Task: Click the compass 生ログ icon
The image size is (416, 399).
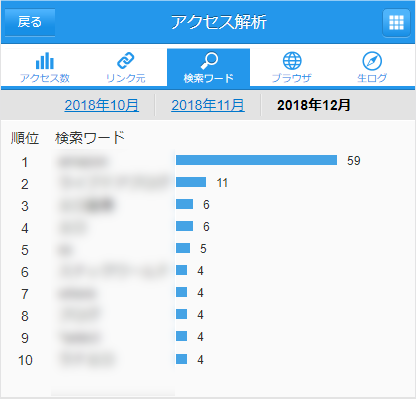Action: click(372, 61)
